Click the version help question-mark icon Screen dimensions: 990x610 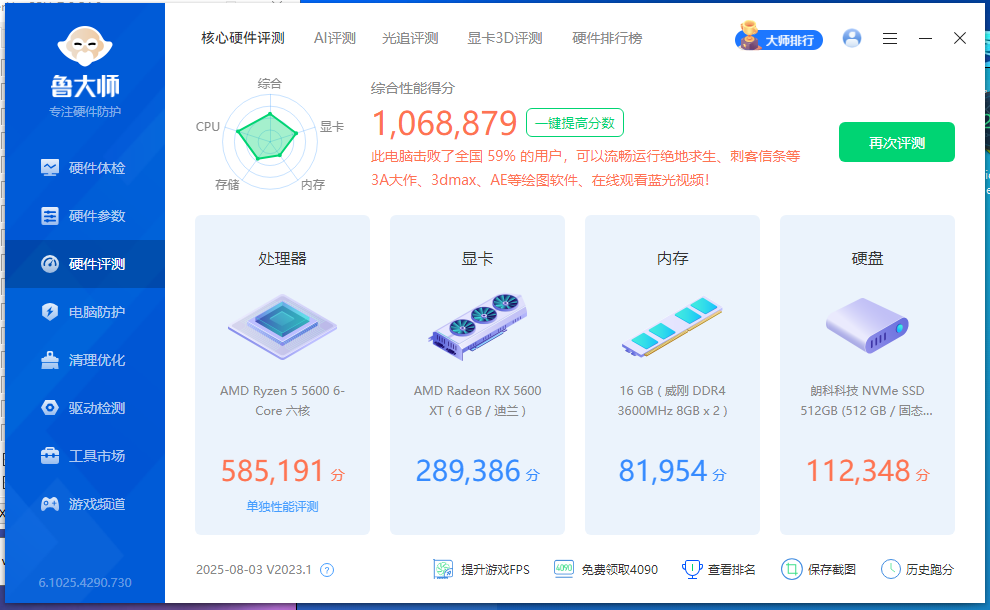pyautogui.click(x=327, y=570)
